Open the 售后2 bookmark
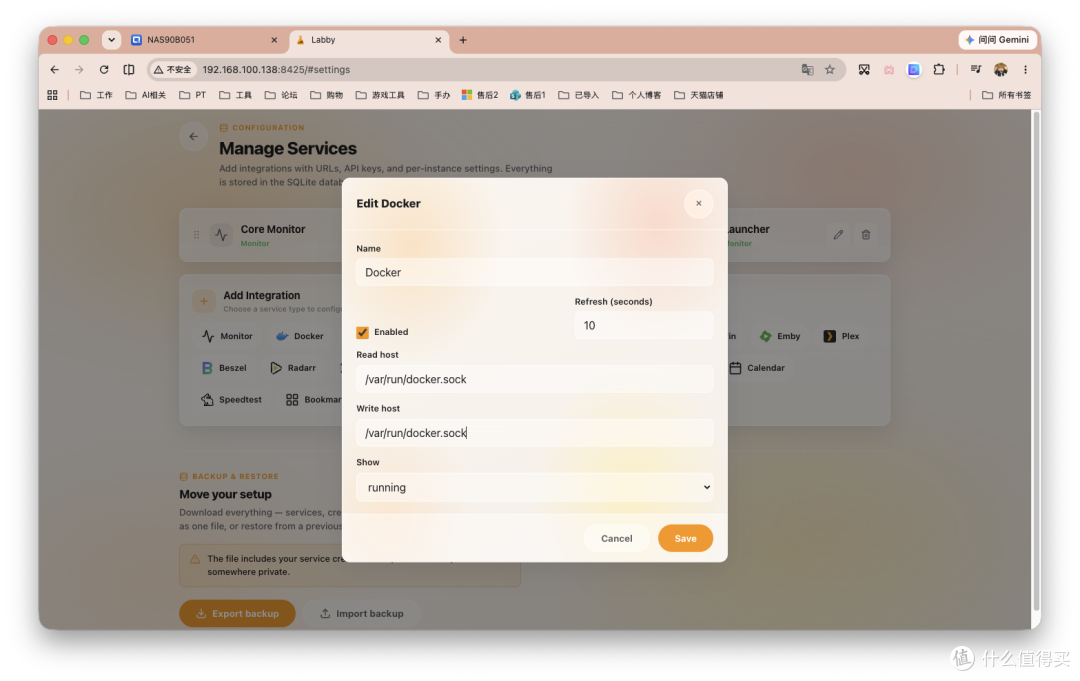 [480, 95]
